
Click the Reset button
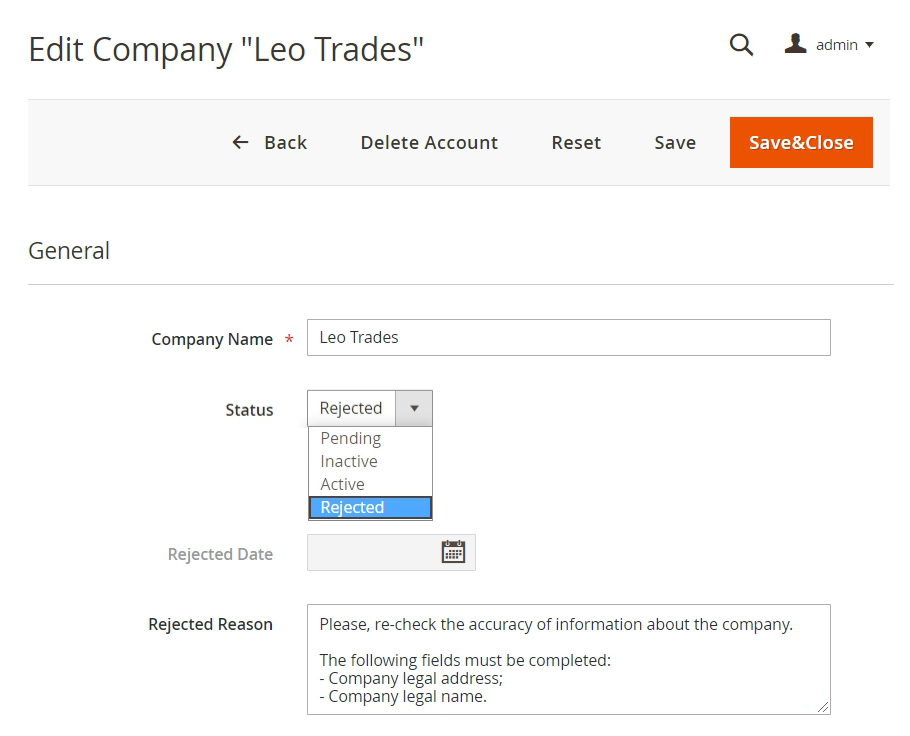click(x=576, y=142)
